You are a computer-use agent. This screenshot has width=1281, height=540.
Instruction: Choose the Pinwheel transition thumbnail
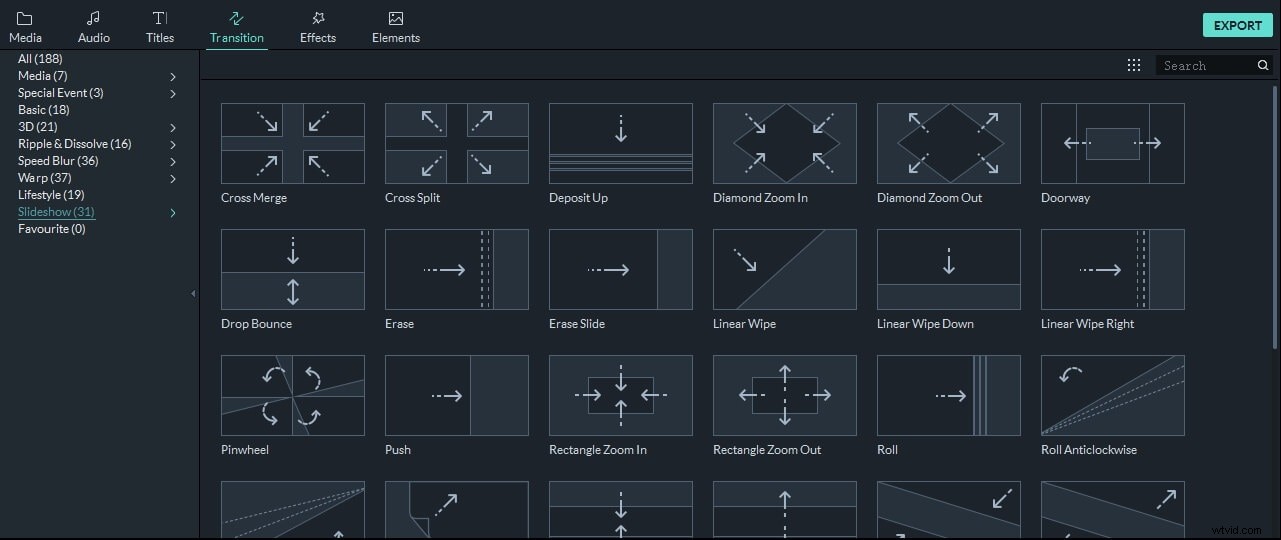(293, 395)
